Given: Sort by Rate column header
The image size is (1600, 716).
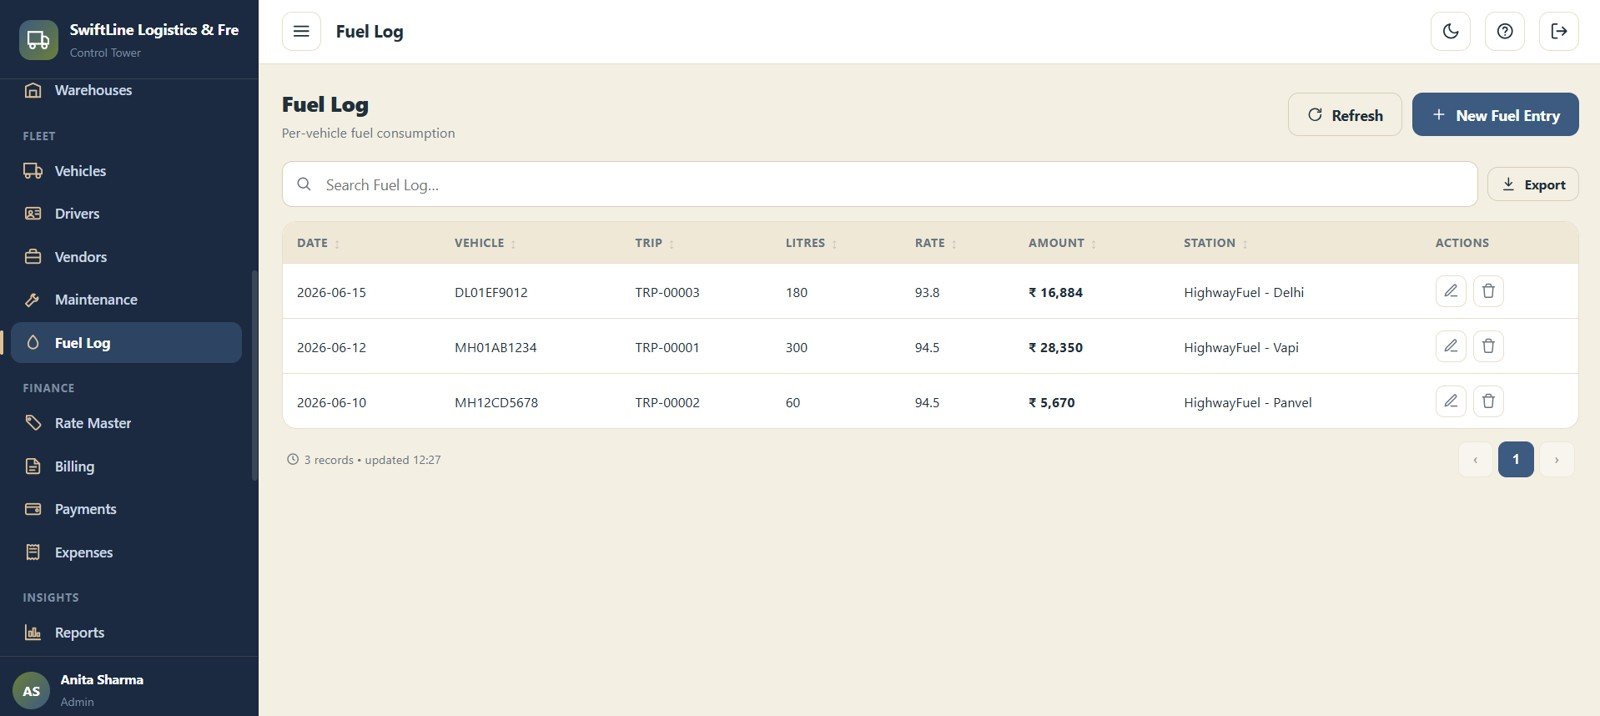Looking at the screenshot, I should coord(935,243).
